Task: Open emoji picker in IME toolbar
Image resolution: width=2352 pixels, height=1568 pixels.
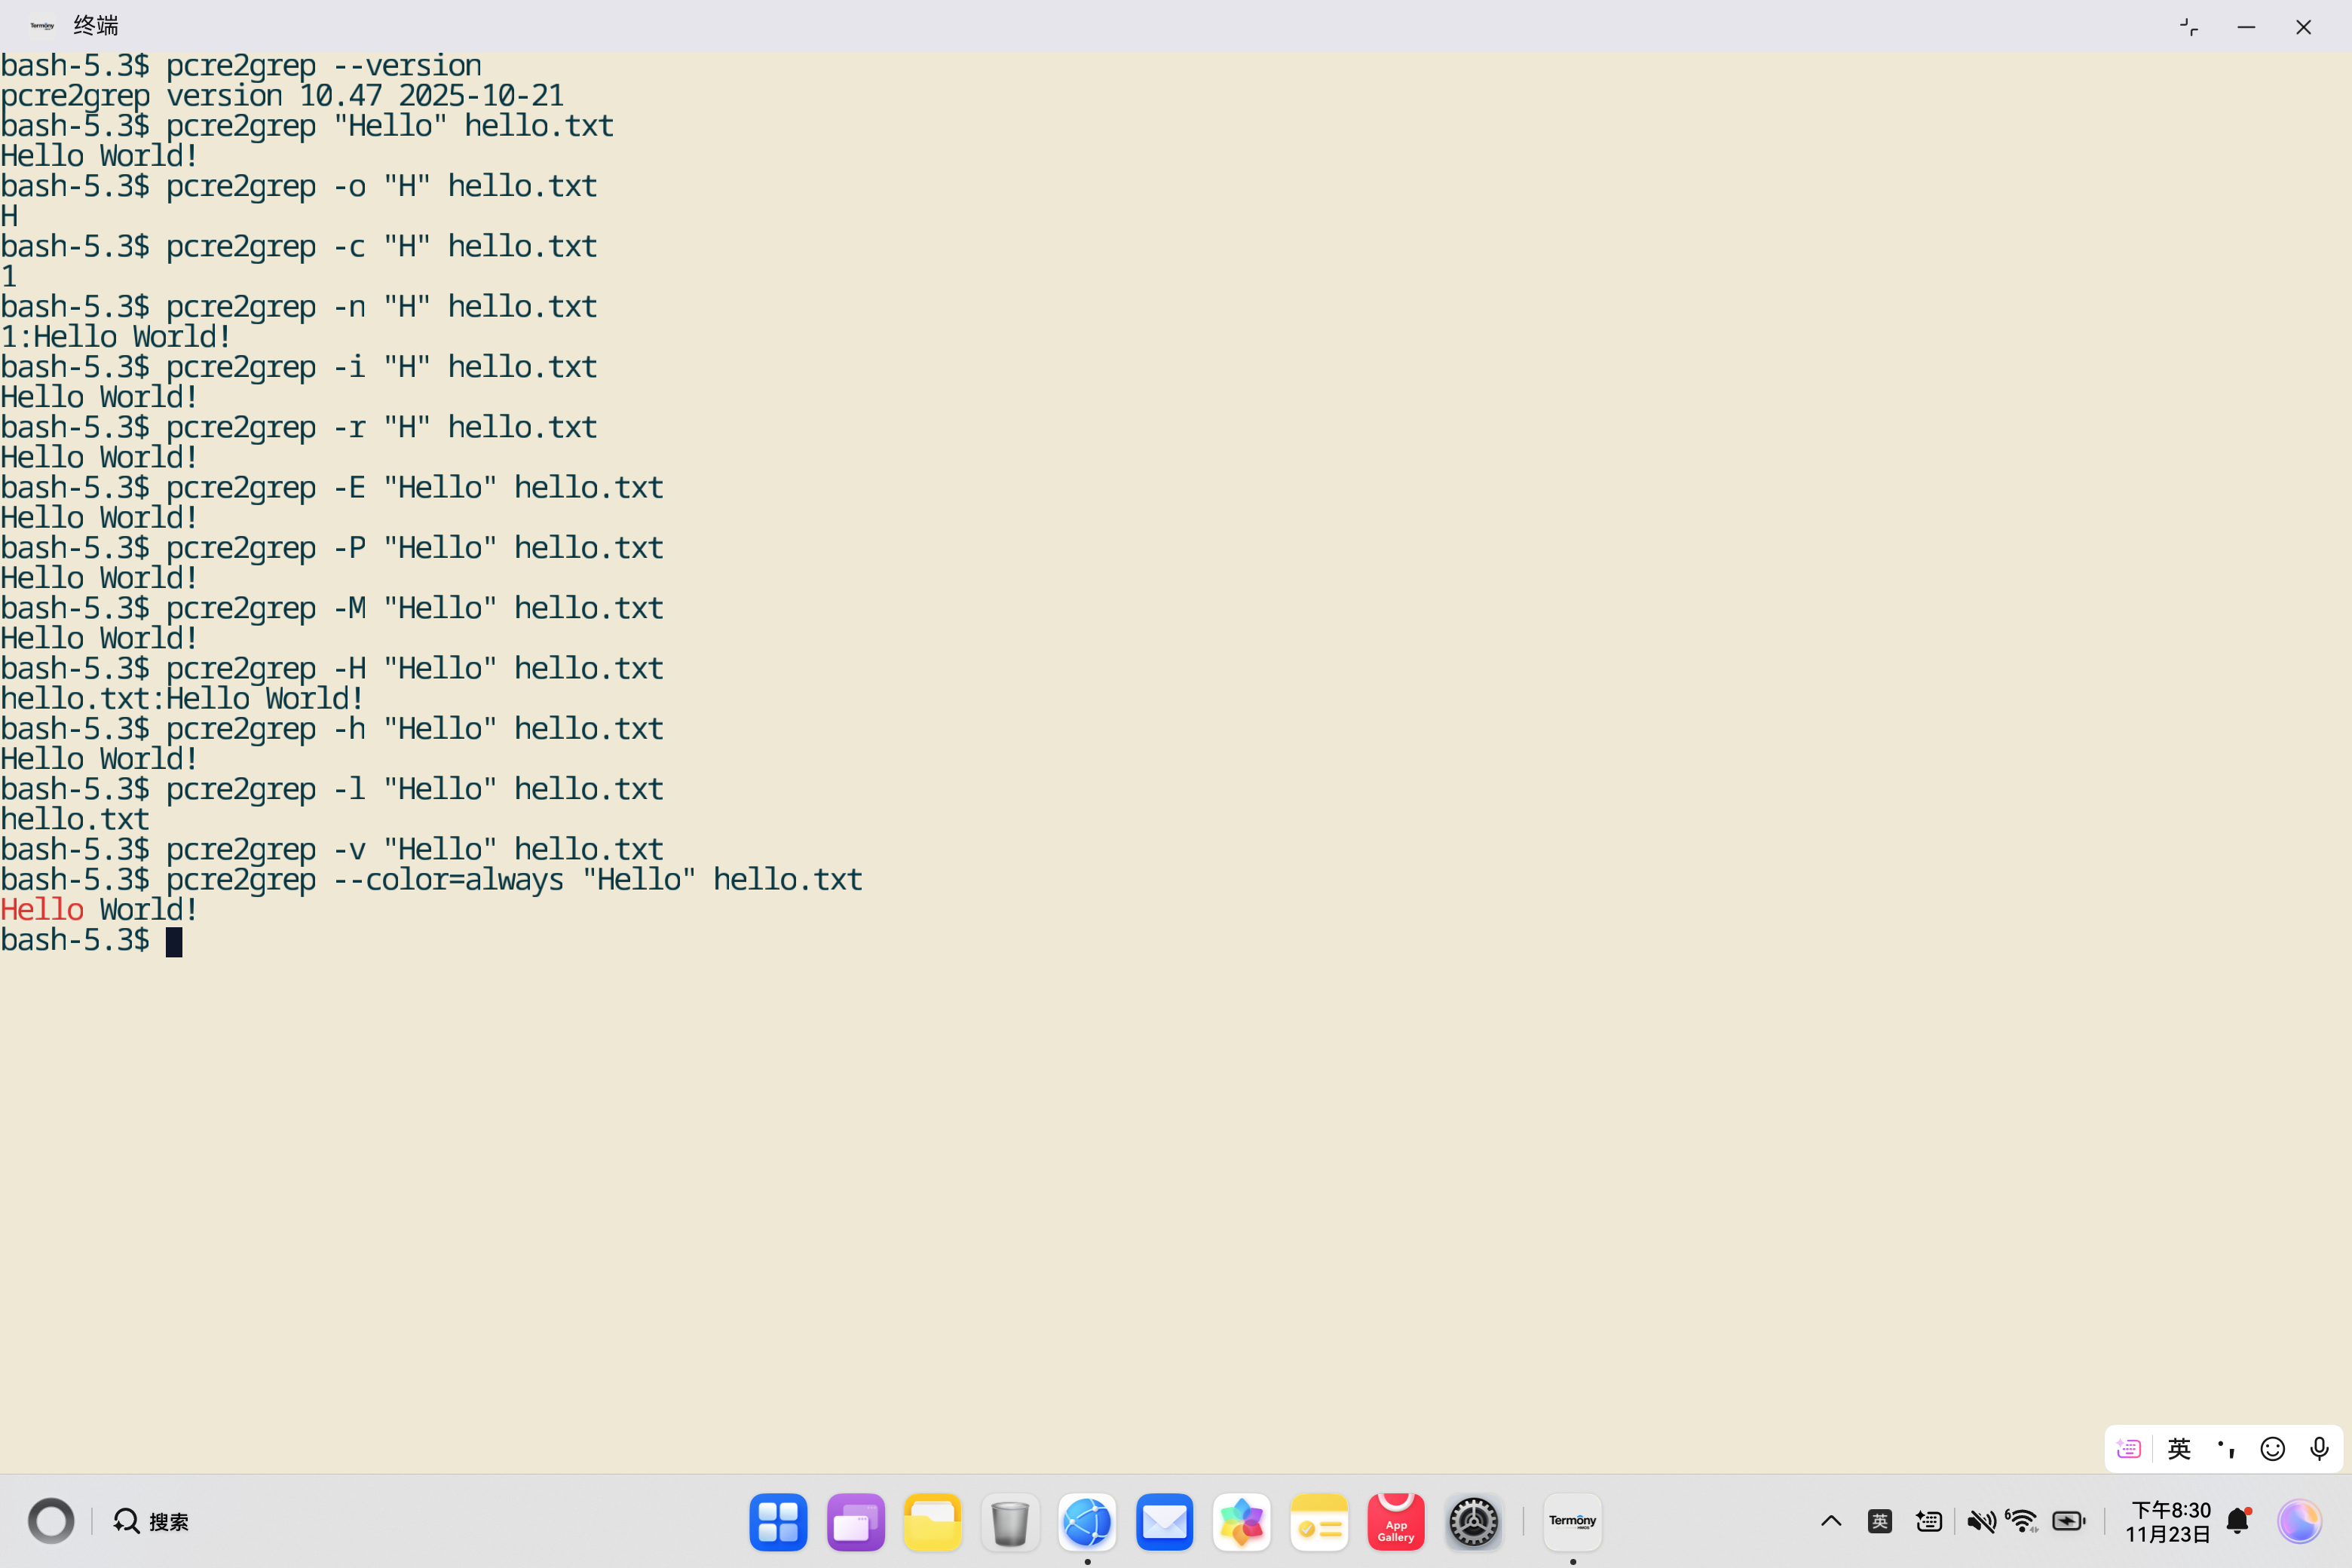Action: (2272, 1448)
